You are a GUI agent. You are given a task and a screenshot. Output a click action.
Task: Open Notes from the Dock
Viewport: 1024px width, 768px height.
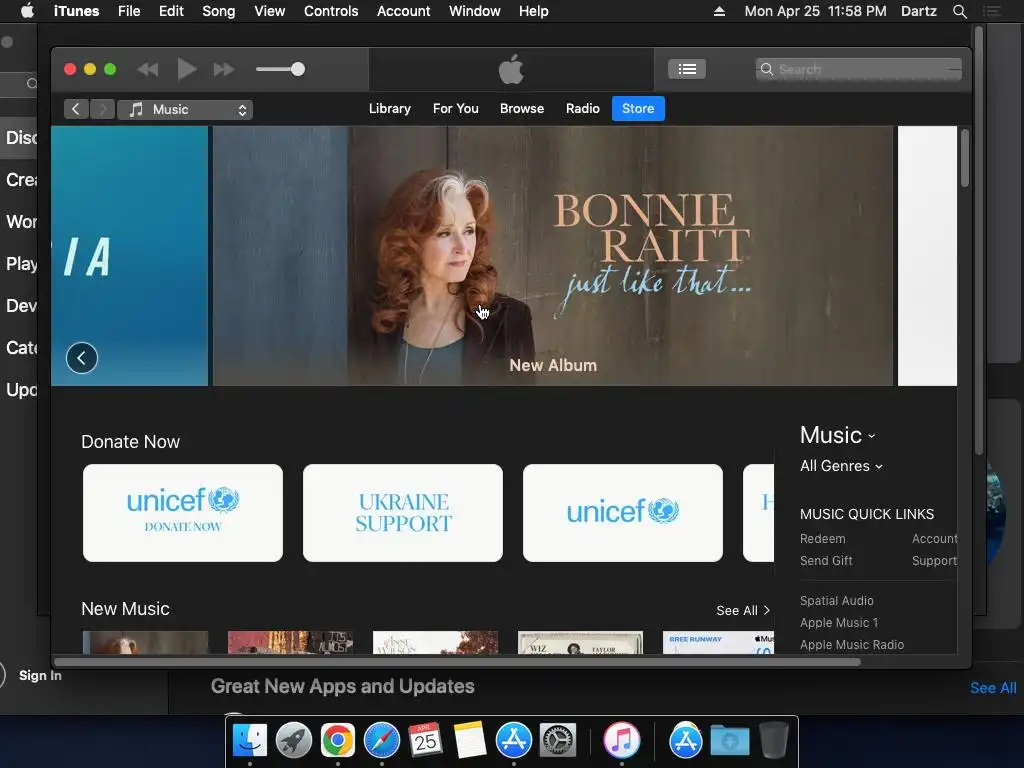(x=470, y=740)
